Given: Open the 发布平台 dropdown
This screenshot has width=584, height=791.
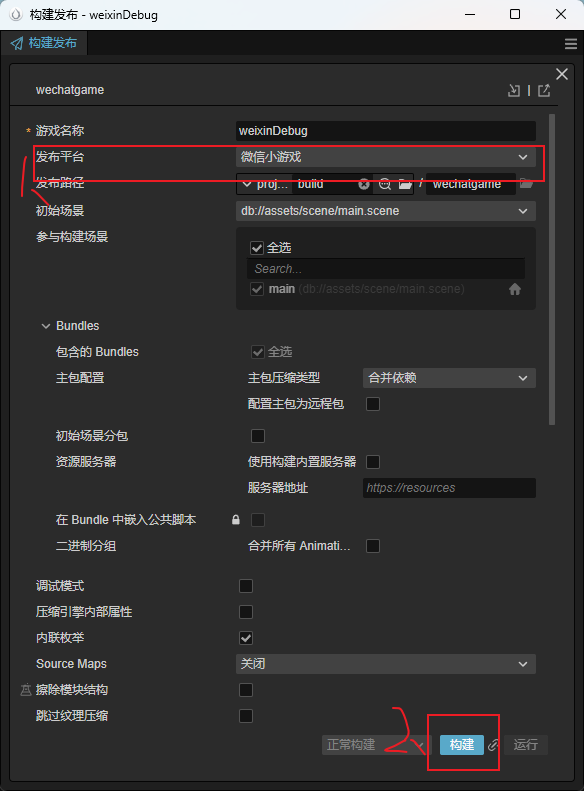Looking at the screenshot, I should pyautogui.click(x=385, y=157).
